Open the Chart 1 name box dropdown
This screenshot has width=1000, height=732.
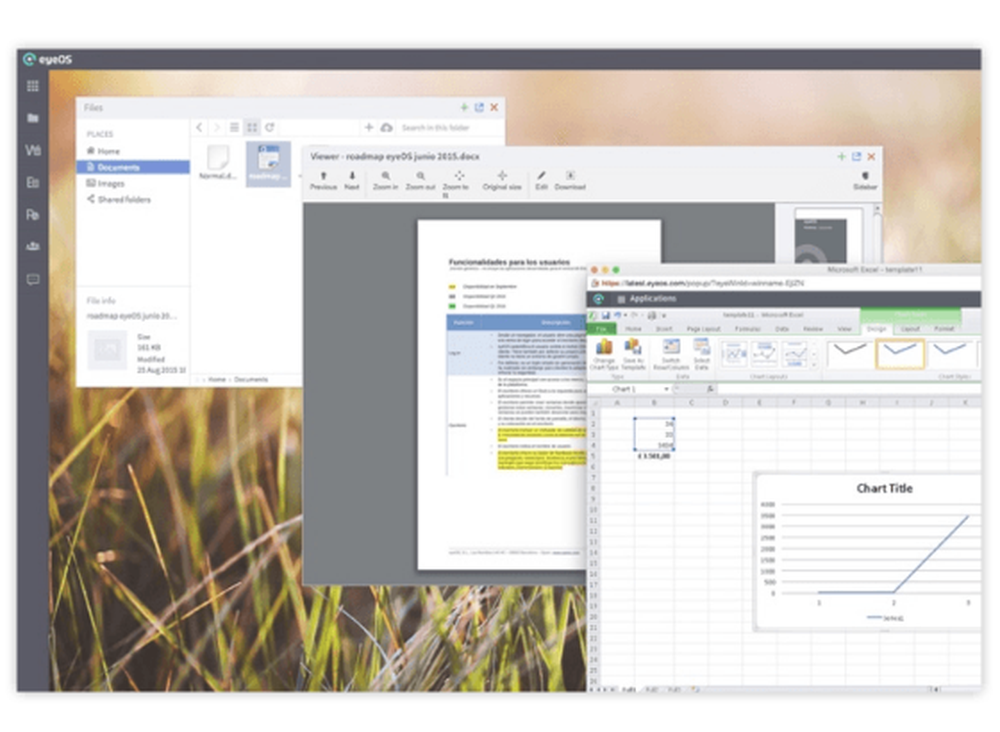[x=666, y=389]
